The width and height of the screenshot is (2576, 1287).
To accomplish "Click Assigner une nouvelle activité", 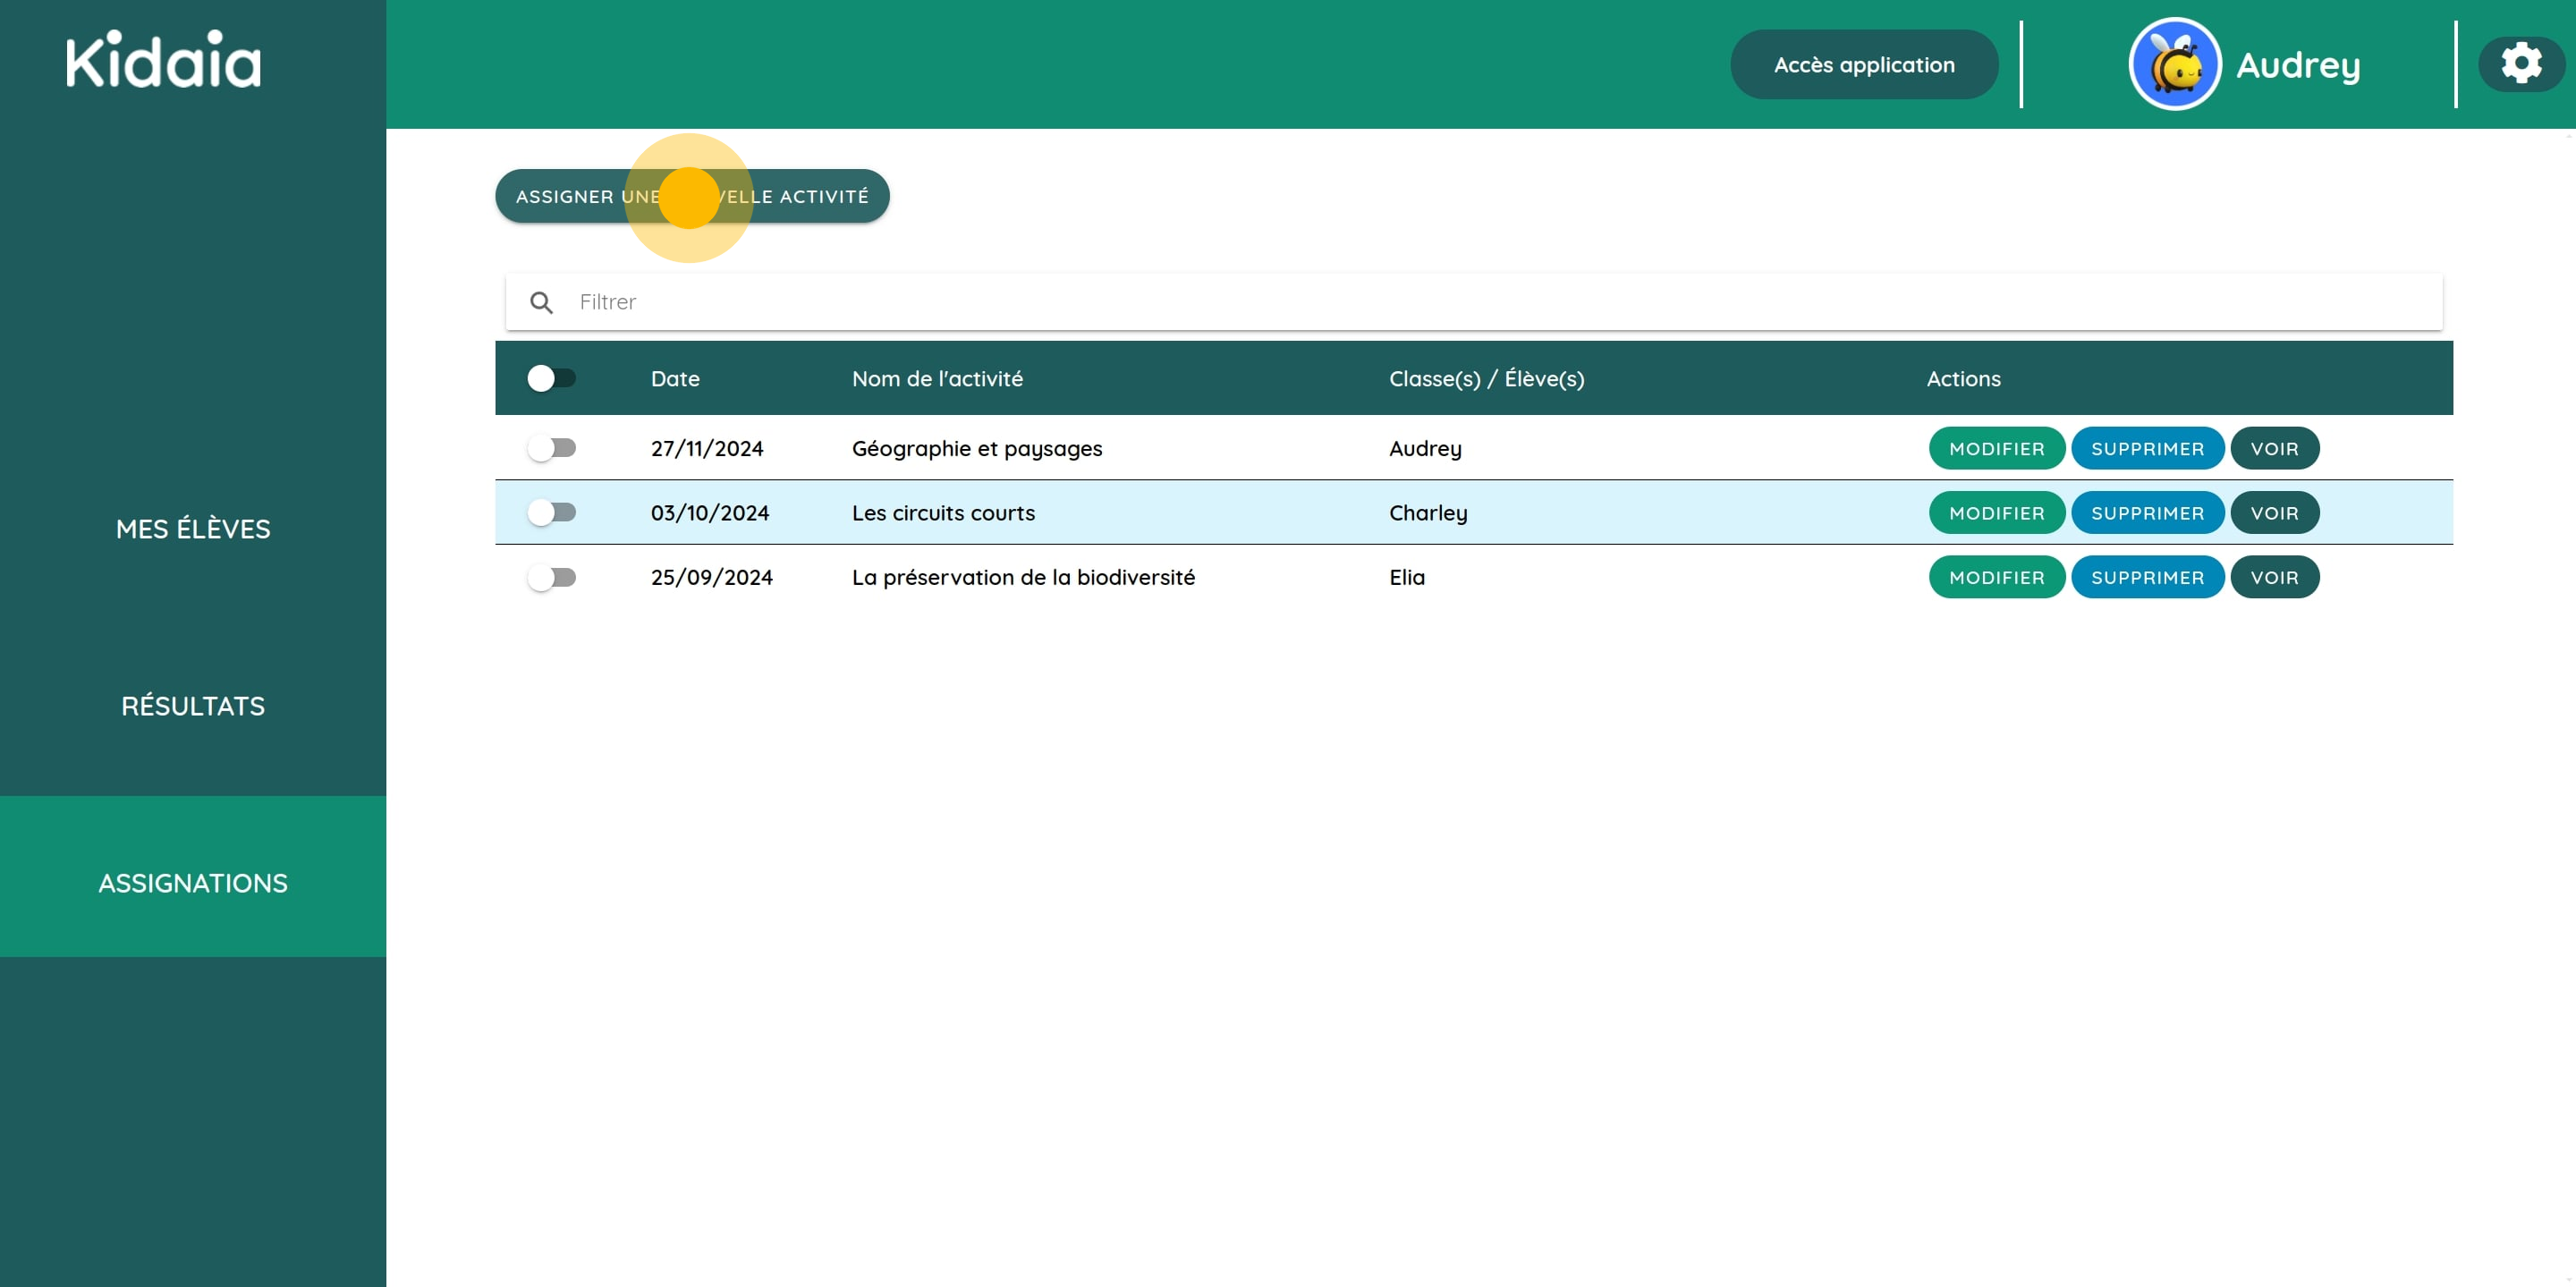I will pos(692,196).
